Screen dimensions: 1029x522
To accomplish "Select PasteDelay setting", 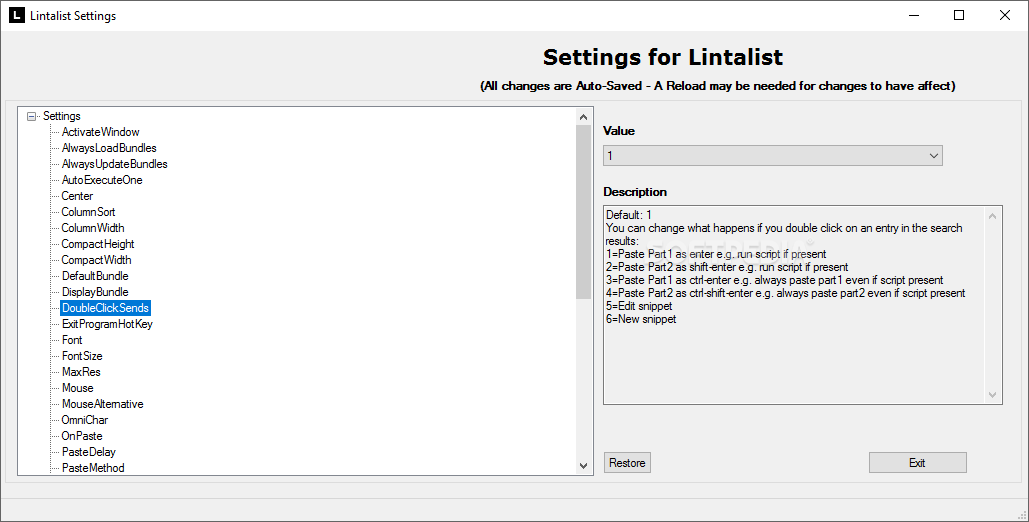I will click(x=89, y=452).
